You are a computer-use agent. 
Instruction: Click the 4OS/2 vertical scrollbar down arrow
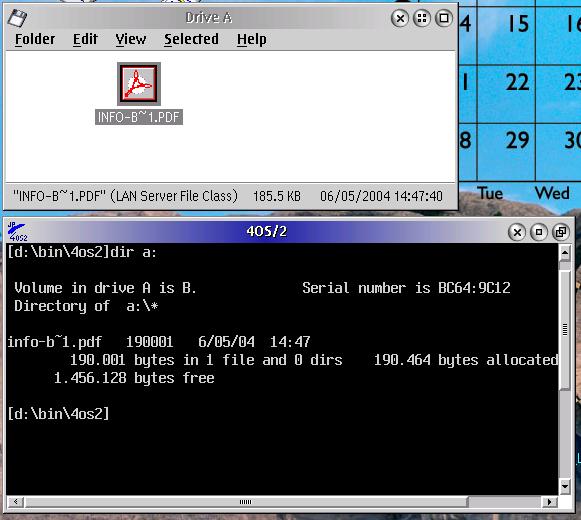(x=565, y=486)
